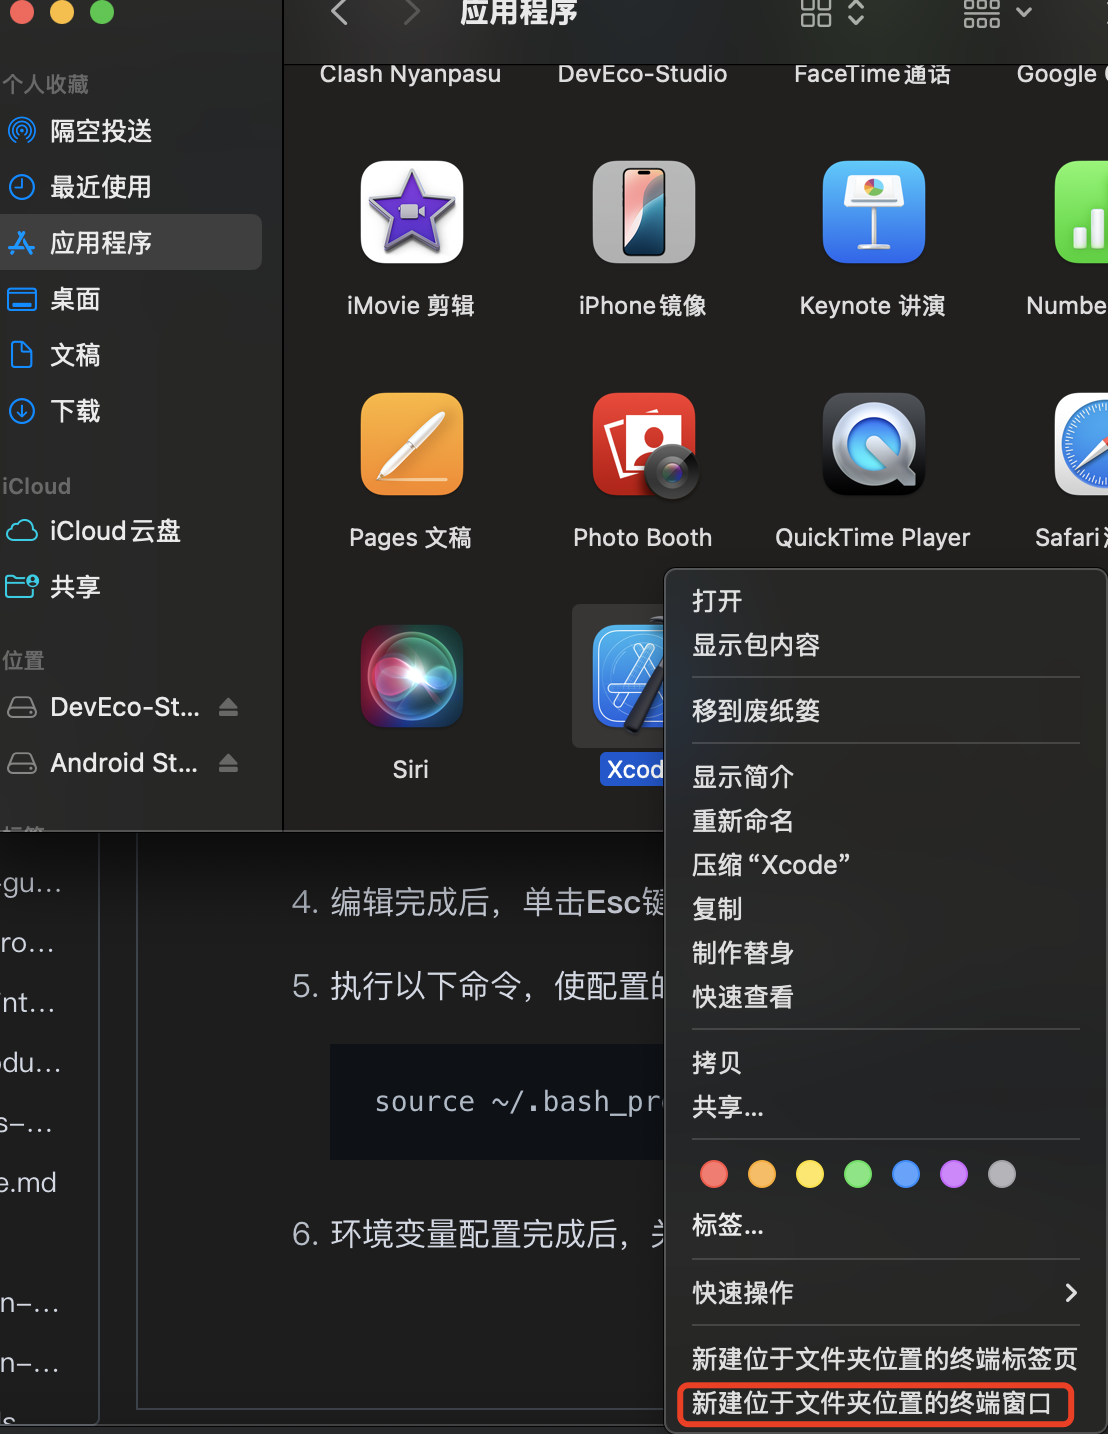Switch to icon grid view button
This screenshot has height=1434, width=1108.
[x=816, y=13]
